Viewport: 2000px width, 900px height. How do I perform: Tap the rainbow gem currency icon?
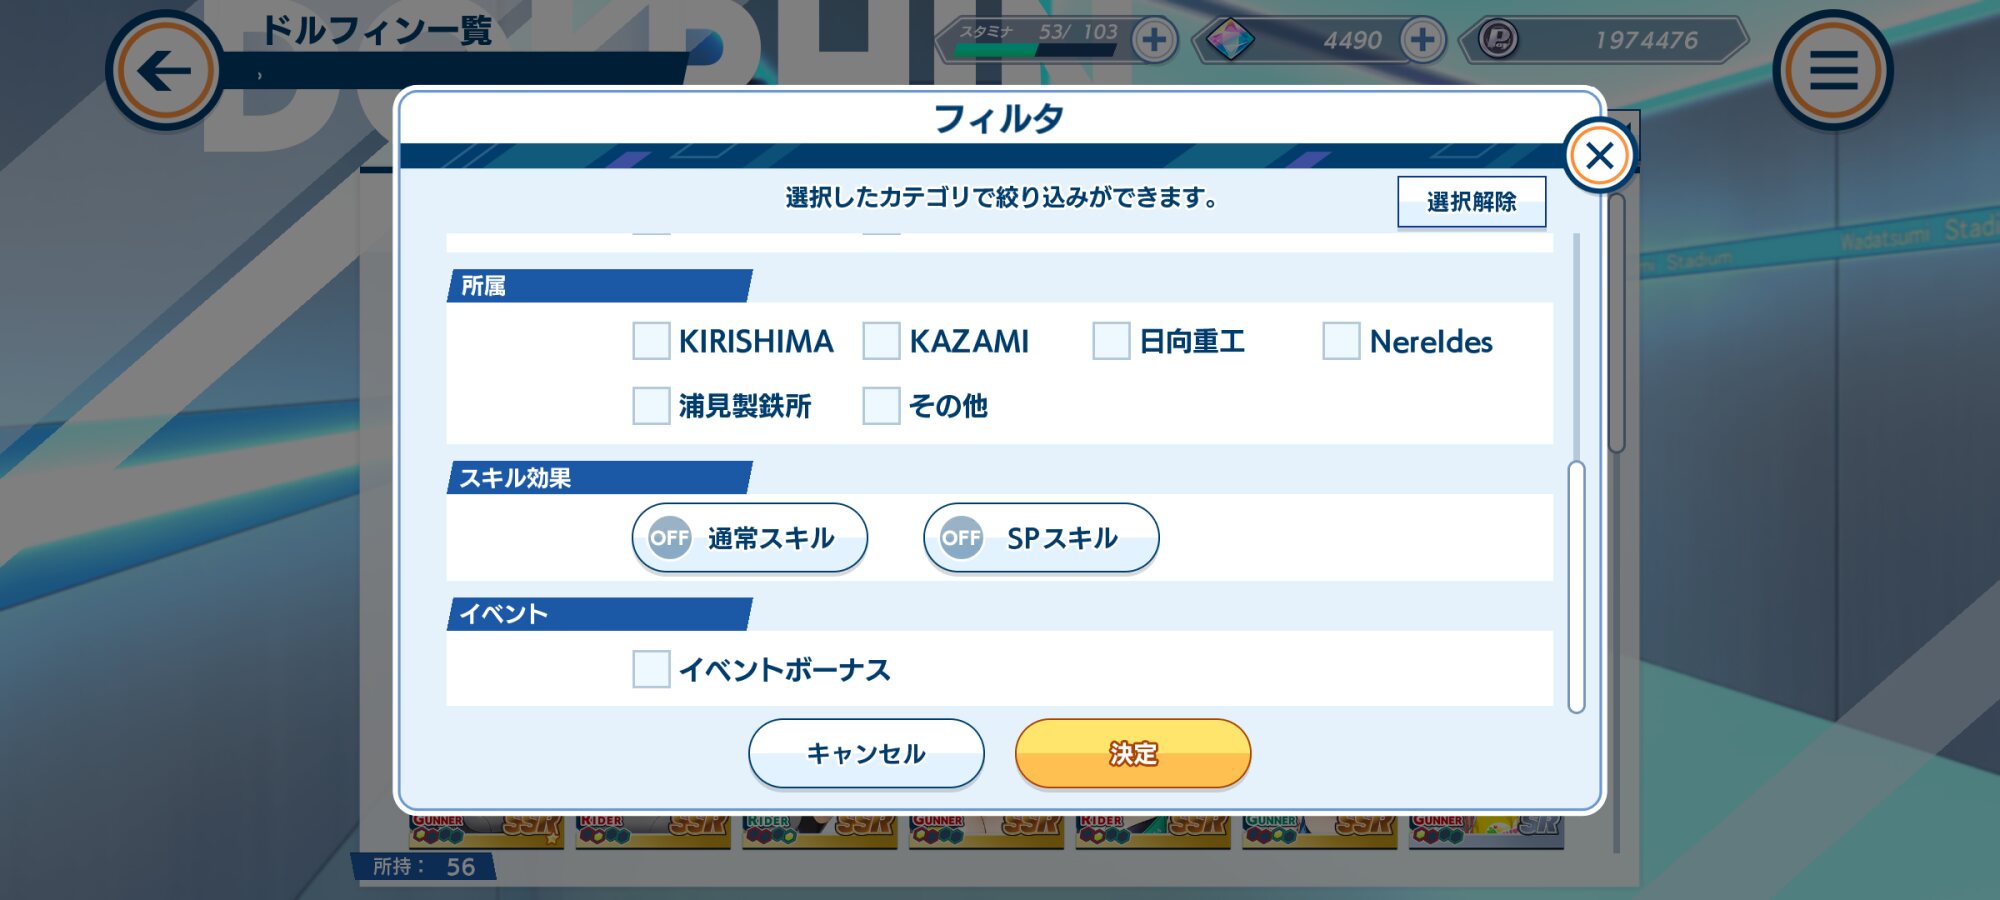(1230, 41)
